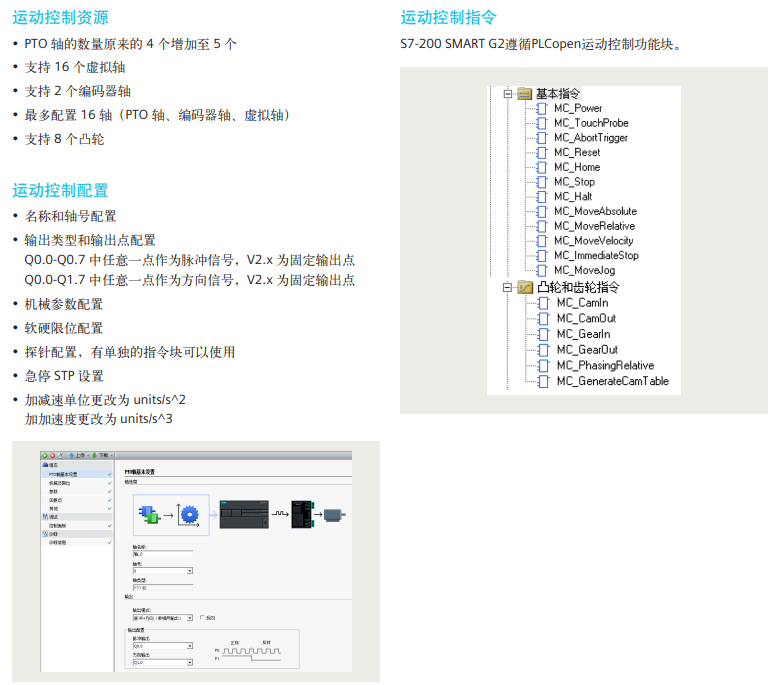Click the MC_CamIn instruction block icon
The image size is (773, 685).
click(x=543, y=303)
